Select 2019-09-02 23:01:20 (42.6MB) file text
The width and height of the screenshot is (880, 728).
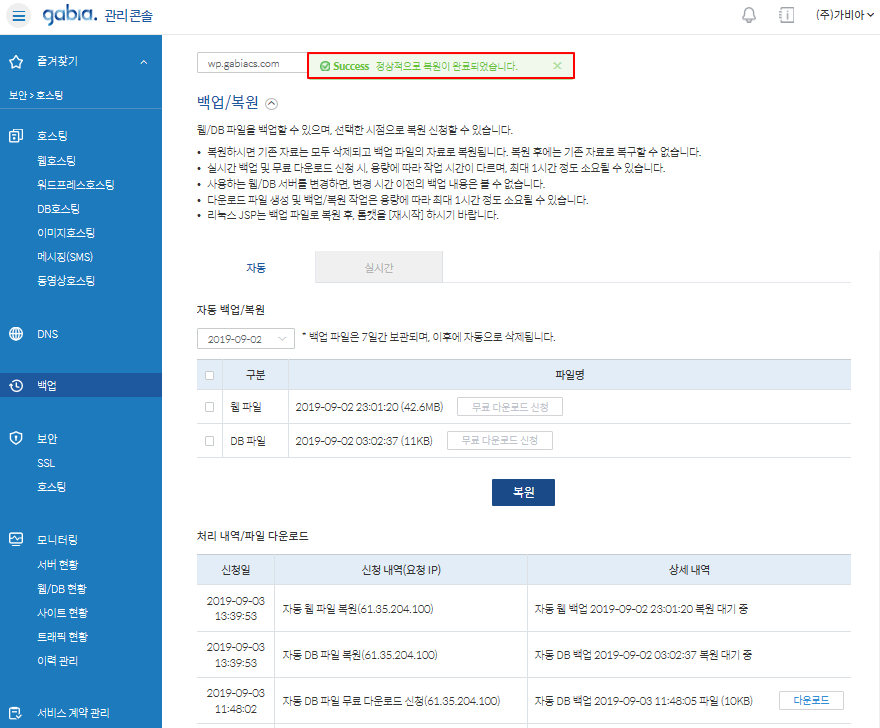(369, 407)
